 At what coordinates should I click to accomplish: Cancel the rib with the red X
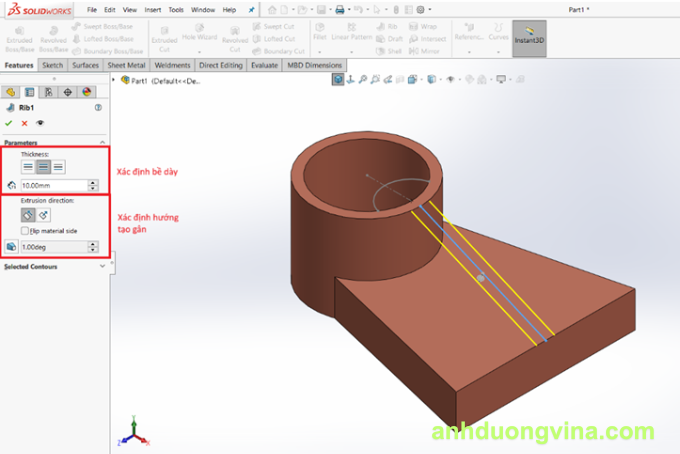coord(25,123)
